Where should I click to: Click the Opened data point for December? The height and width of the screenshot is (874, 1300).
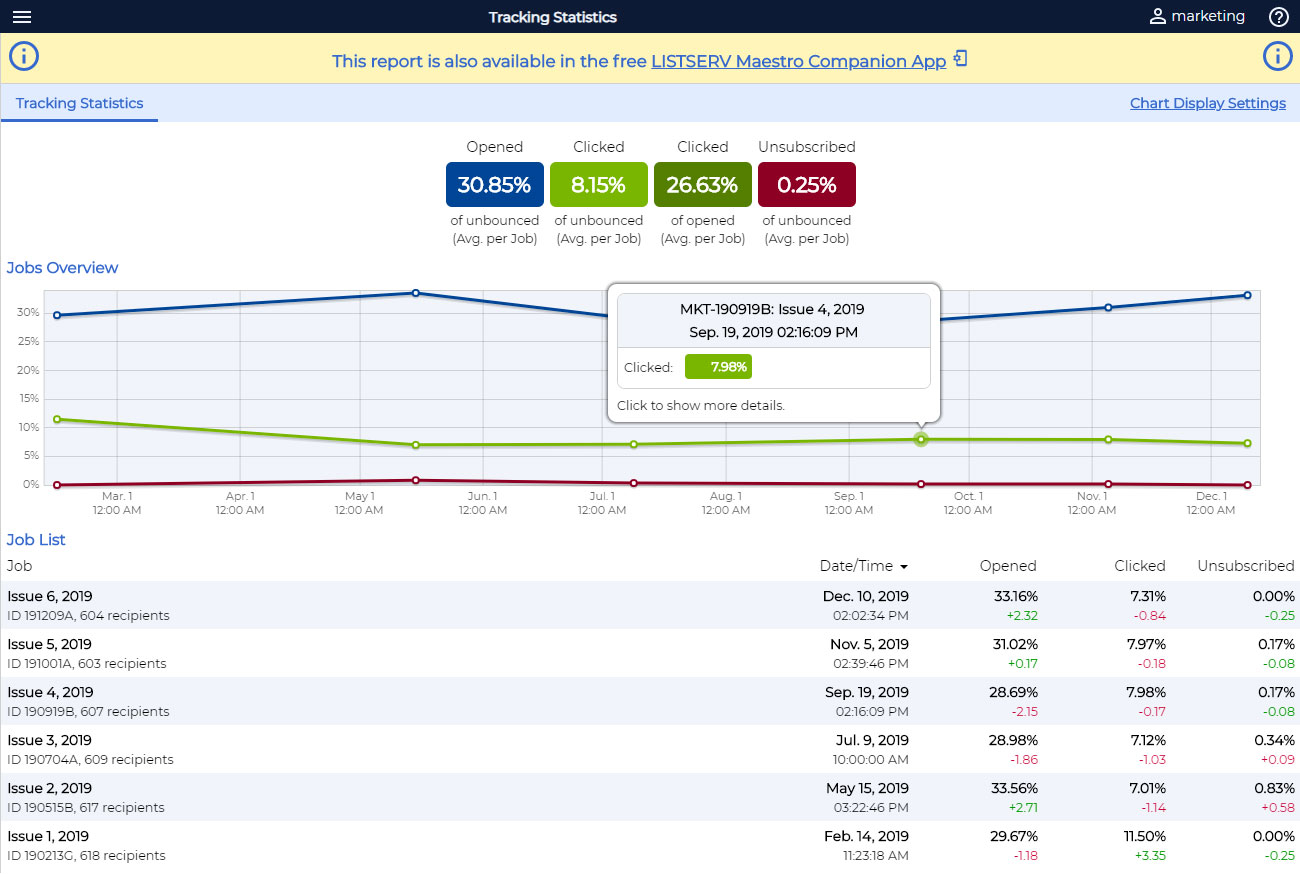1247,295
